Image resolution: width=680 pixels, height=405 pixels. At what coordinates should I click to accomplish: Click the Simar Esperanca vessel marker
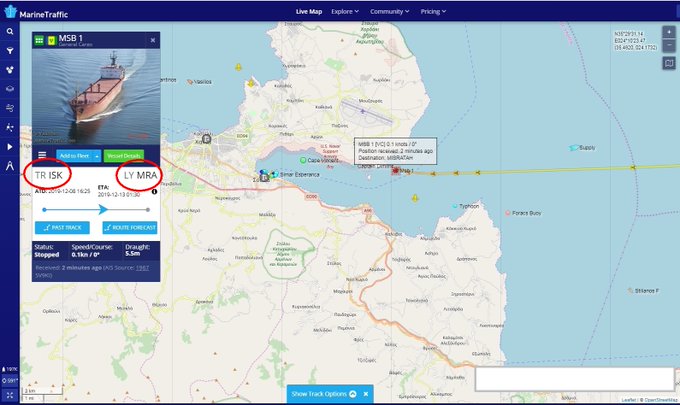(274, 174)
